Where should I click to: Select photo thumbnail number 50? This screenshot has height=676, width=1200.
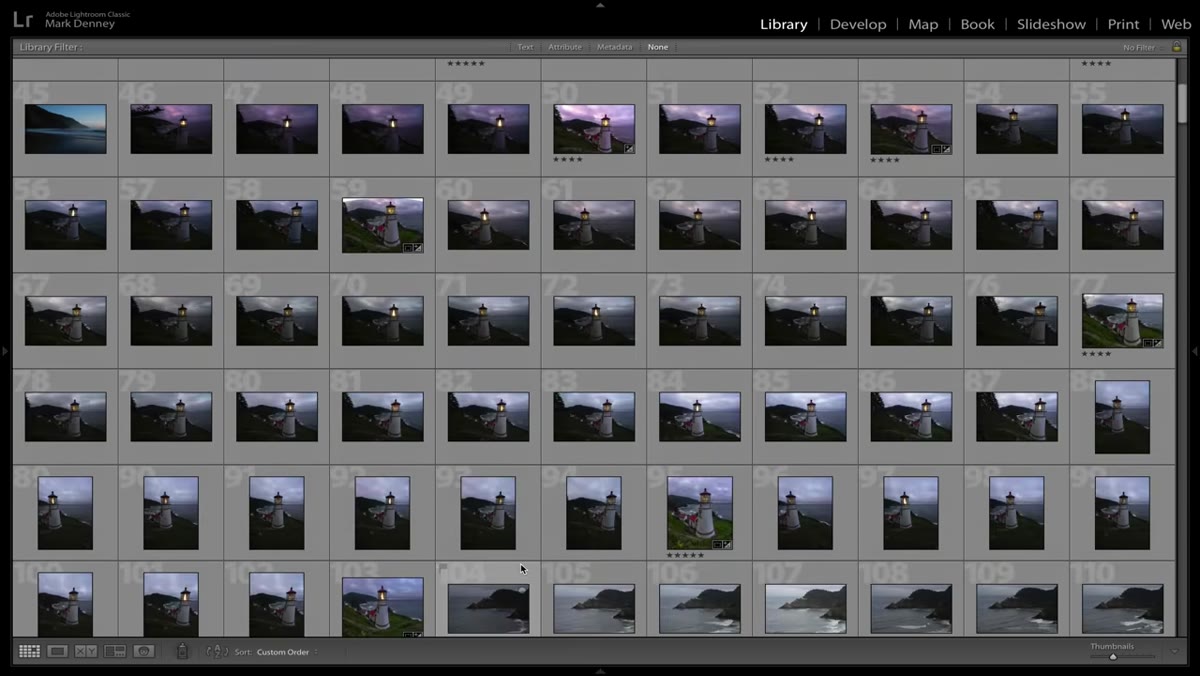click(x=594, y=129)
